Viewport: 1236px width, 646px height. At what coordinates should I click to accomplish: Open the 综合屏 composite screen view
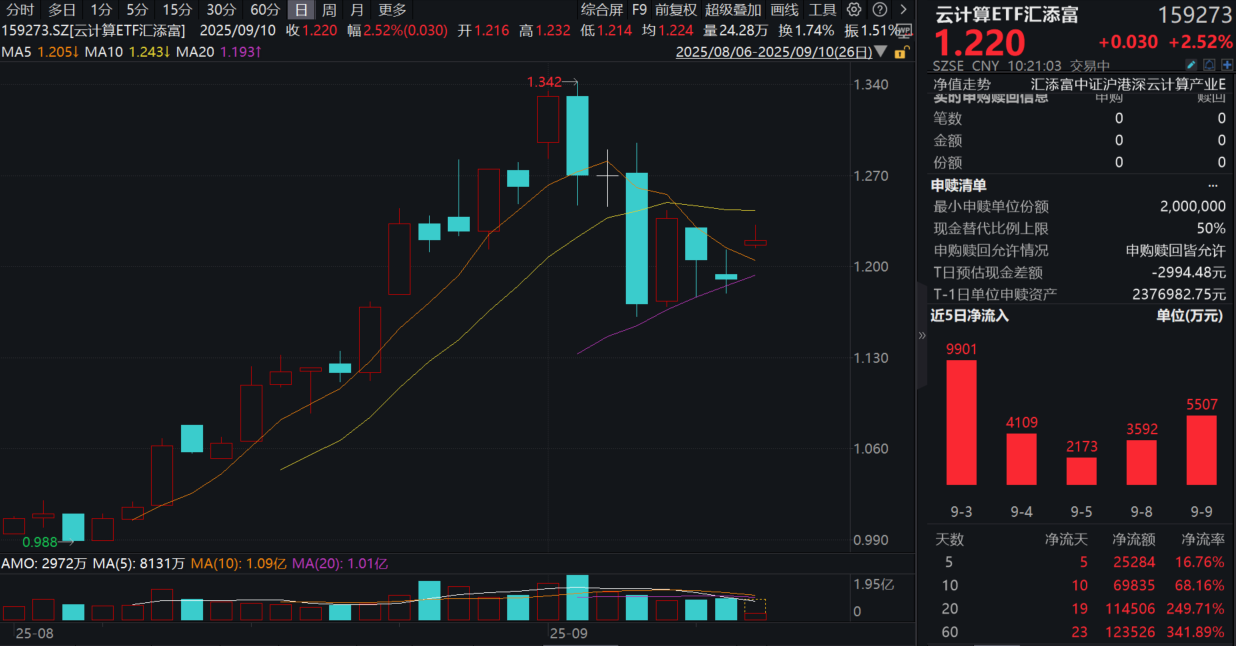[603, 10]
